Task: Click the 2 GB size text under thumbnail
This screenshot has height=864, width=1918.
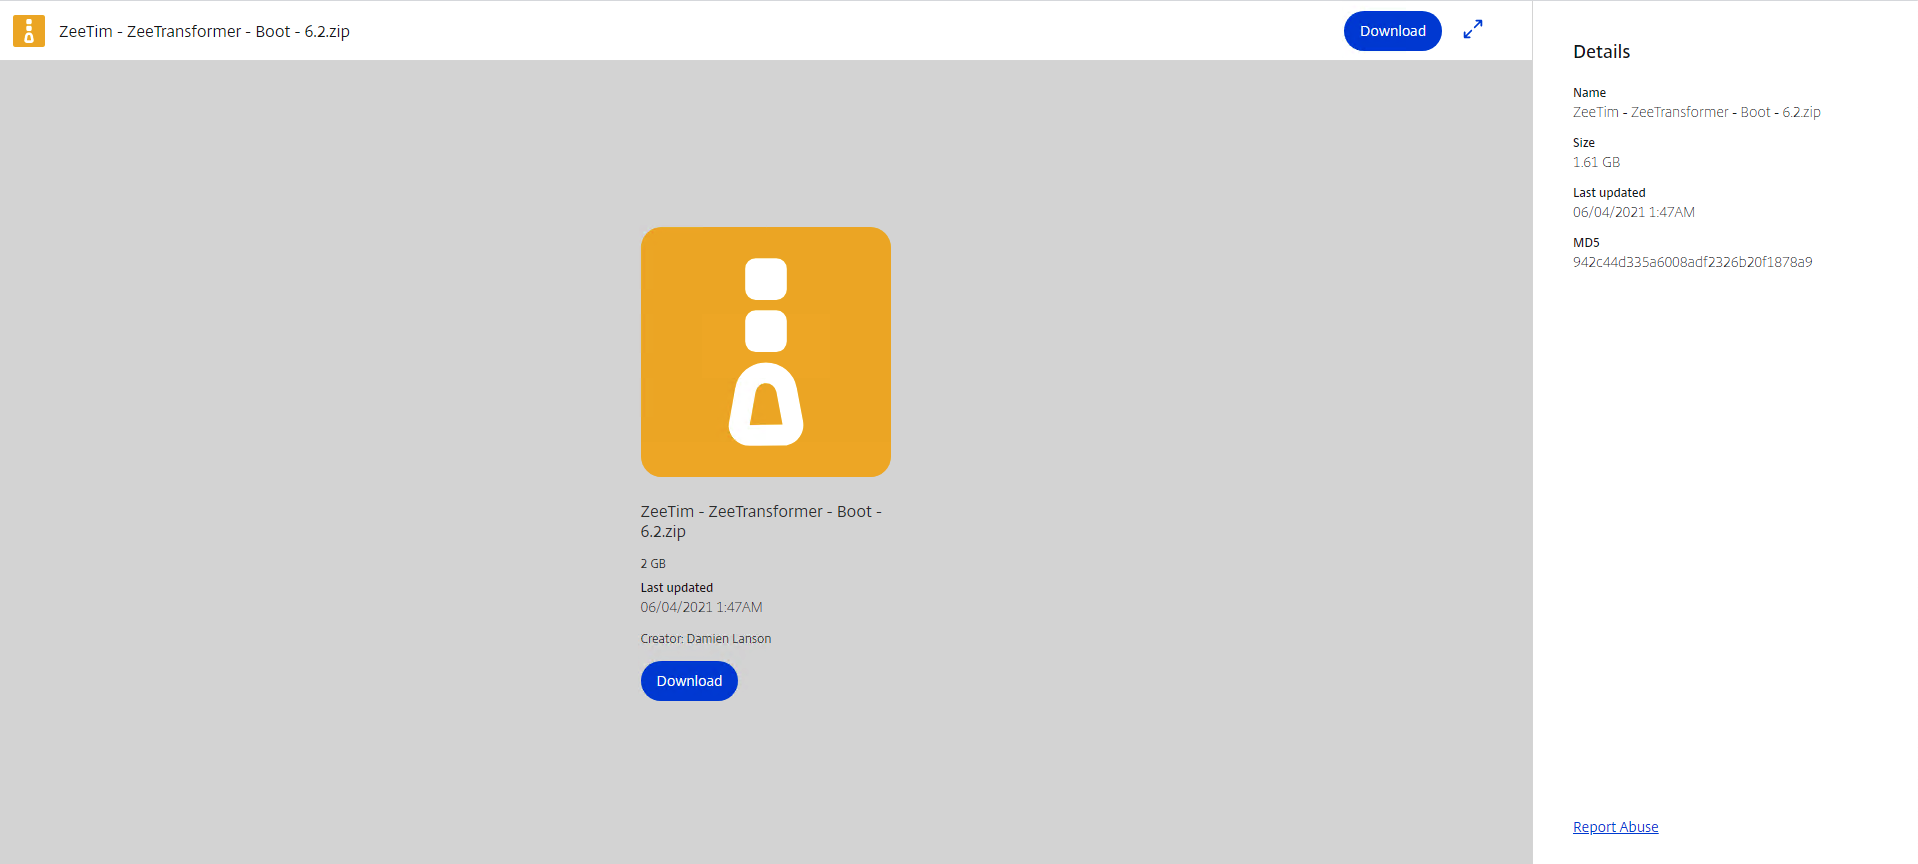Action: 653,564
